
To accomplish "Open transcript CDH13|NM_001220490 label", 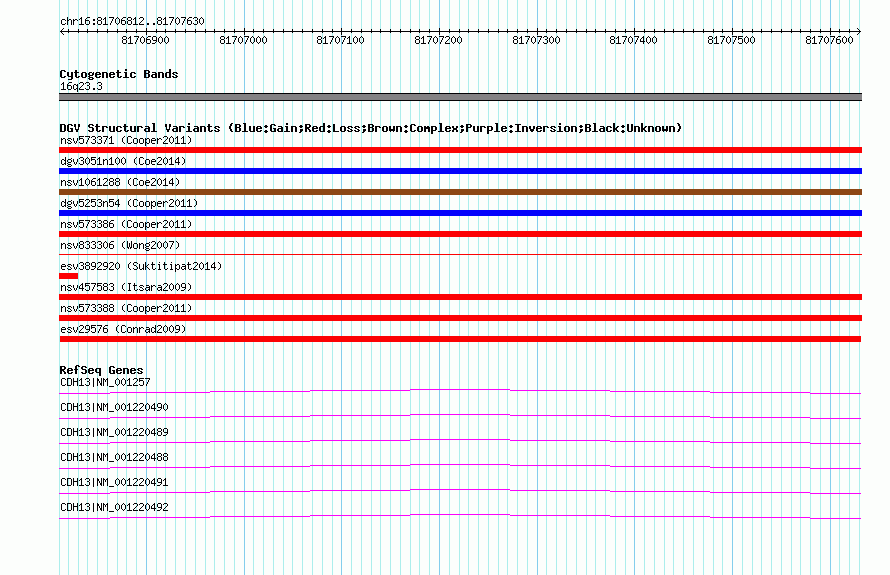I will point(114,408).
